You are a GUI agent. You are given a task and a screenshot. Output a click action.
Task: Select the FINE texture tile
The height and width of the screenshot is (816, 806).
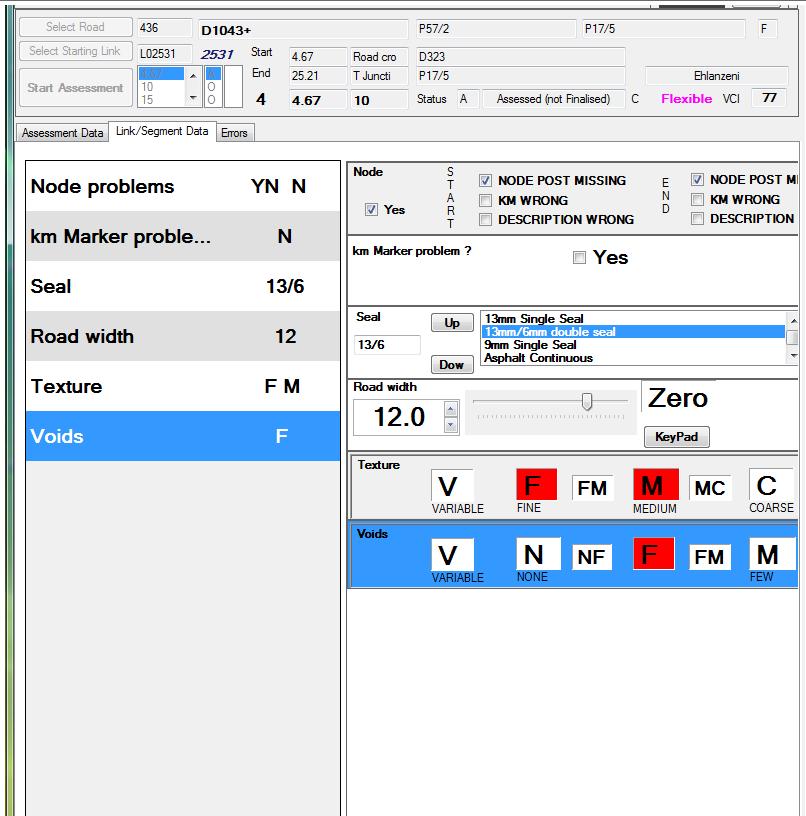[536, 486]
